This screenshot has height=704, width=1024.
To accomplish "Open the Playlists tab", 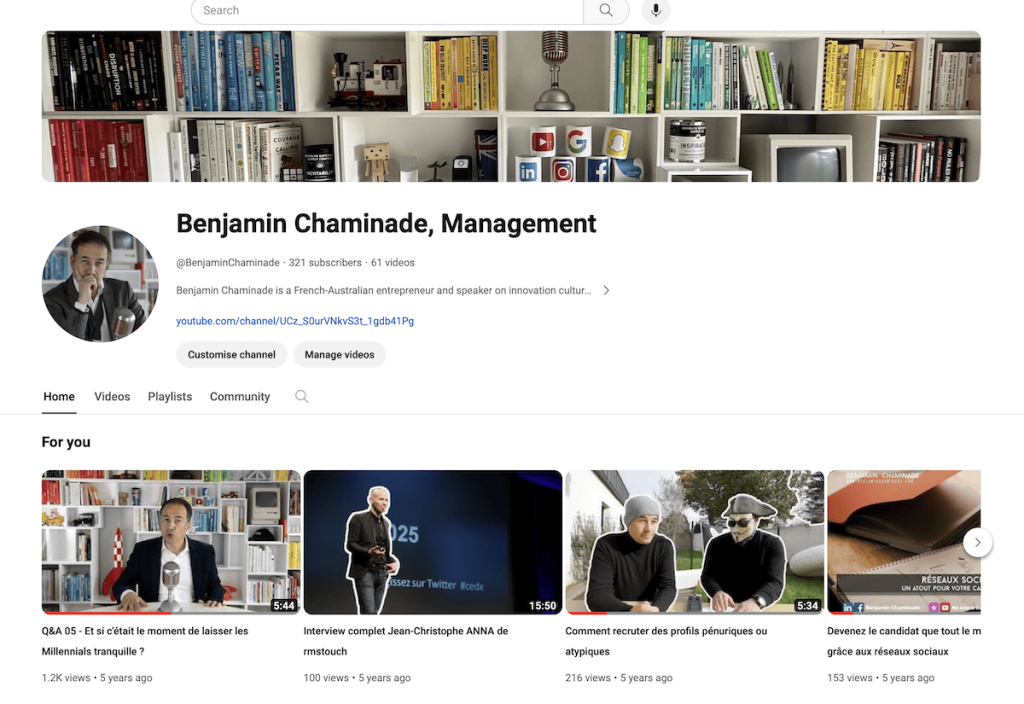I will (170, 396).
